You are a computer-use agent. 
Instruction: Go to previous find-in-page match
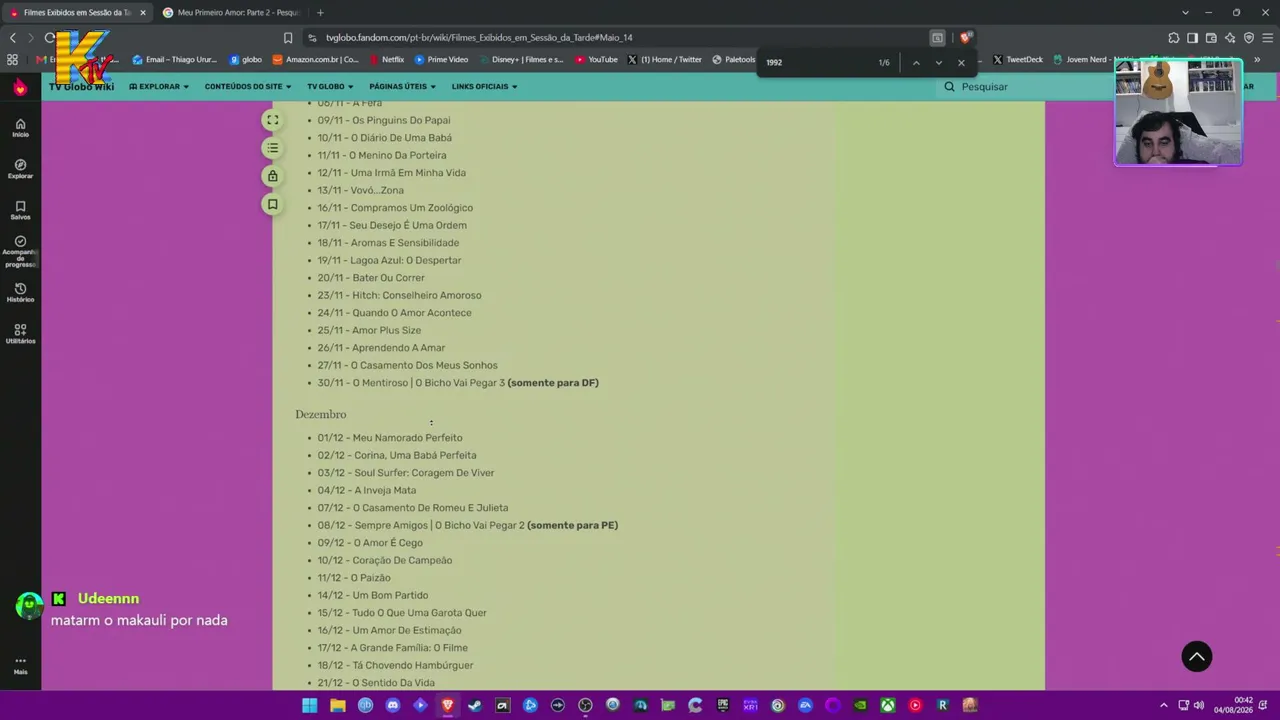point(915,62)
